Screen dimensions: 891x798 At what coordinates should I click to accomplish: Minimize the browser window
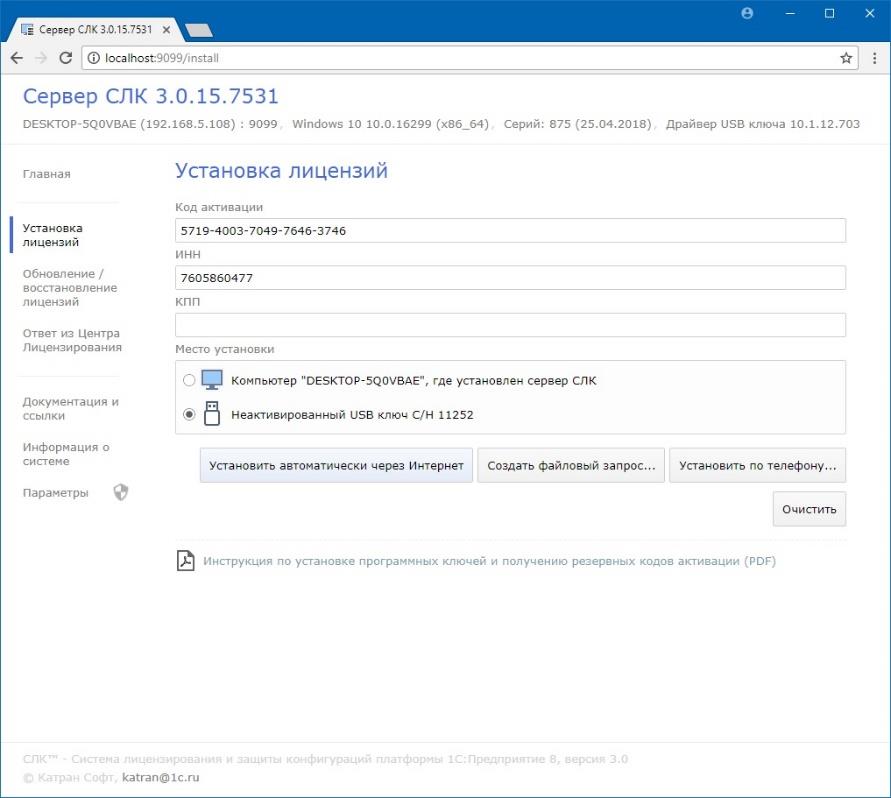pyautogui.click(x=790, y=13)
